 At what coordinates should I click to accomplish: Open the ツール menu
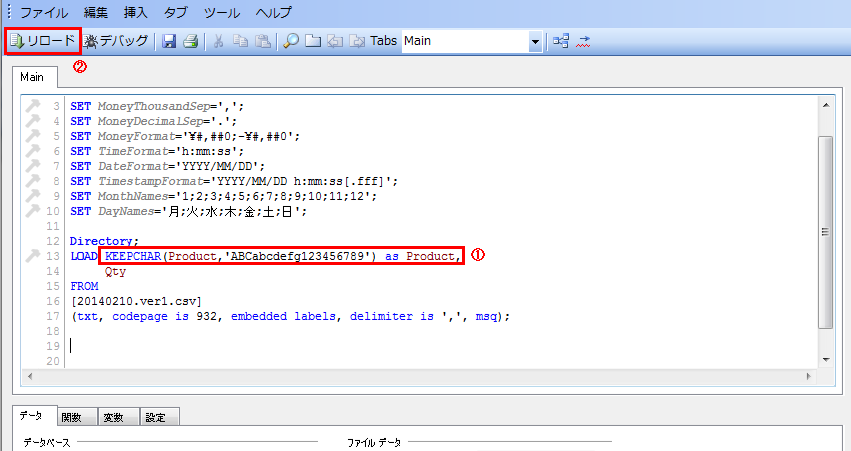222,12
